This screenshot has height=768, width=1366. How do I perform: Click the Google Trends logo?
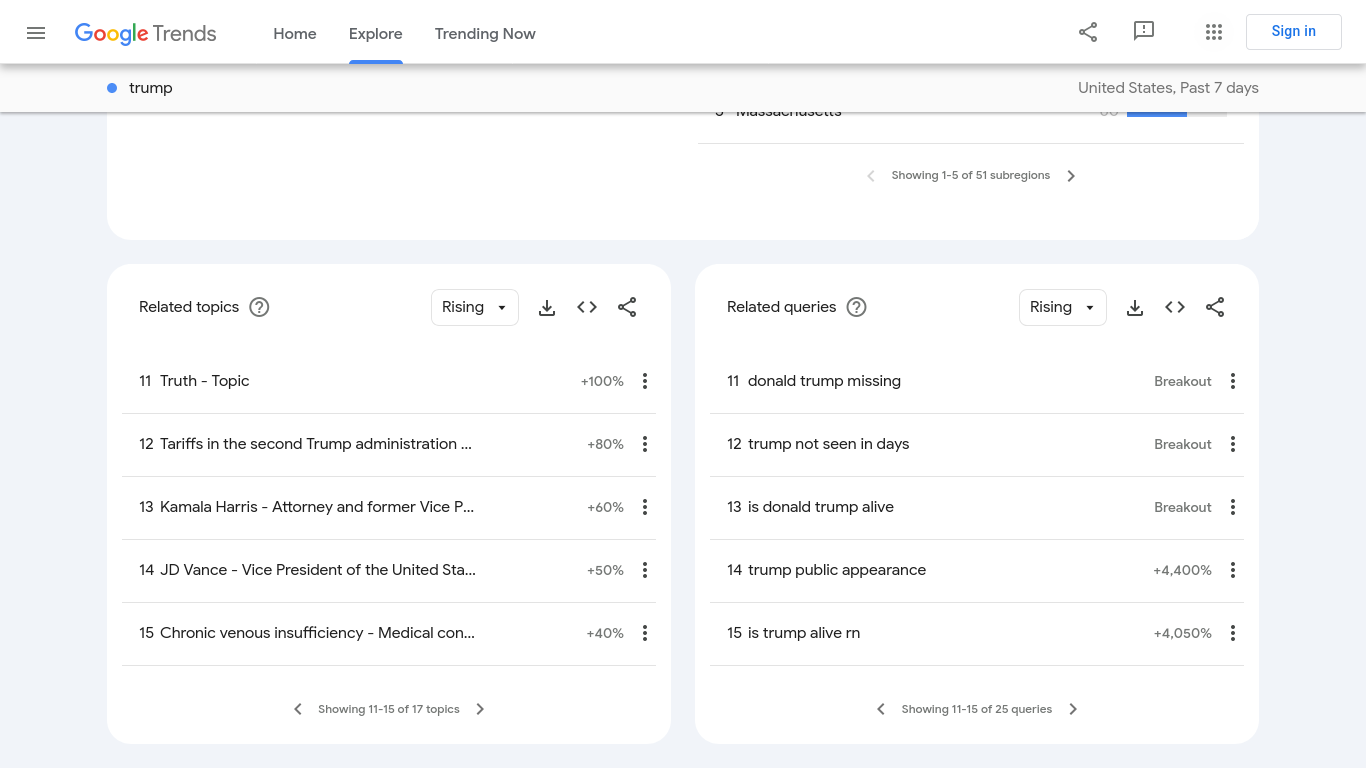pyautogui.click(x=146, y=33)
